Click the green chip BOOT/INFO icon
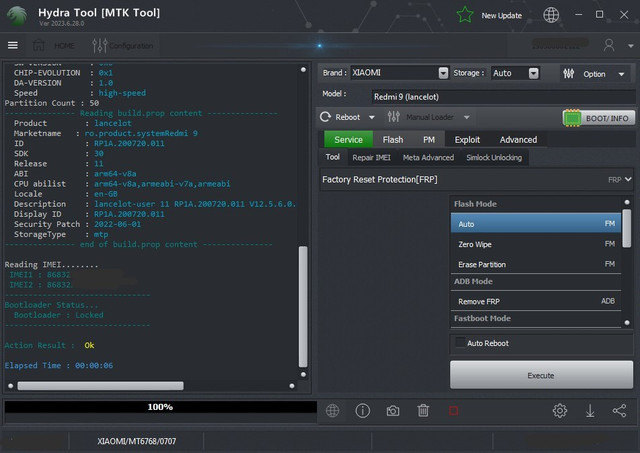The image size is (640, 453). pos(572,118)
